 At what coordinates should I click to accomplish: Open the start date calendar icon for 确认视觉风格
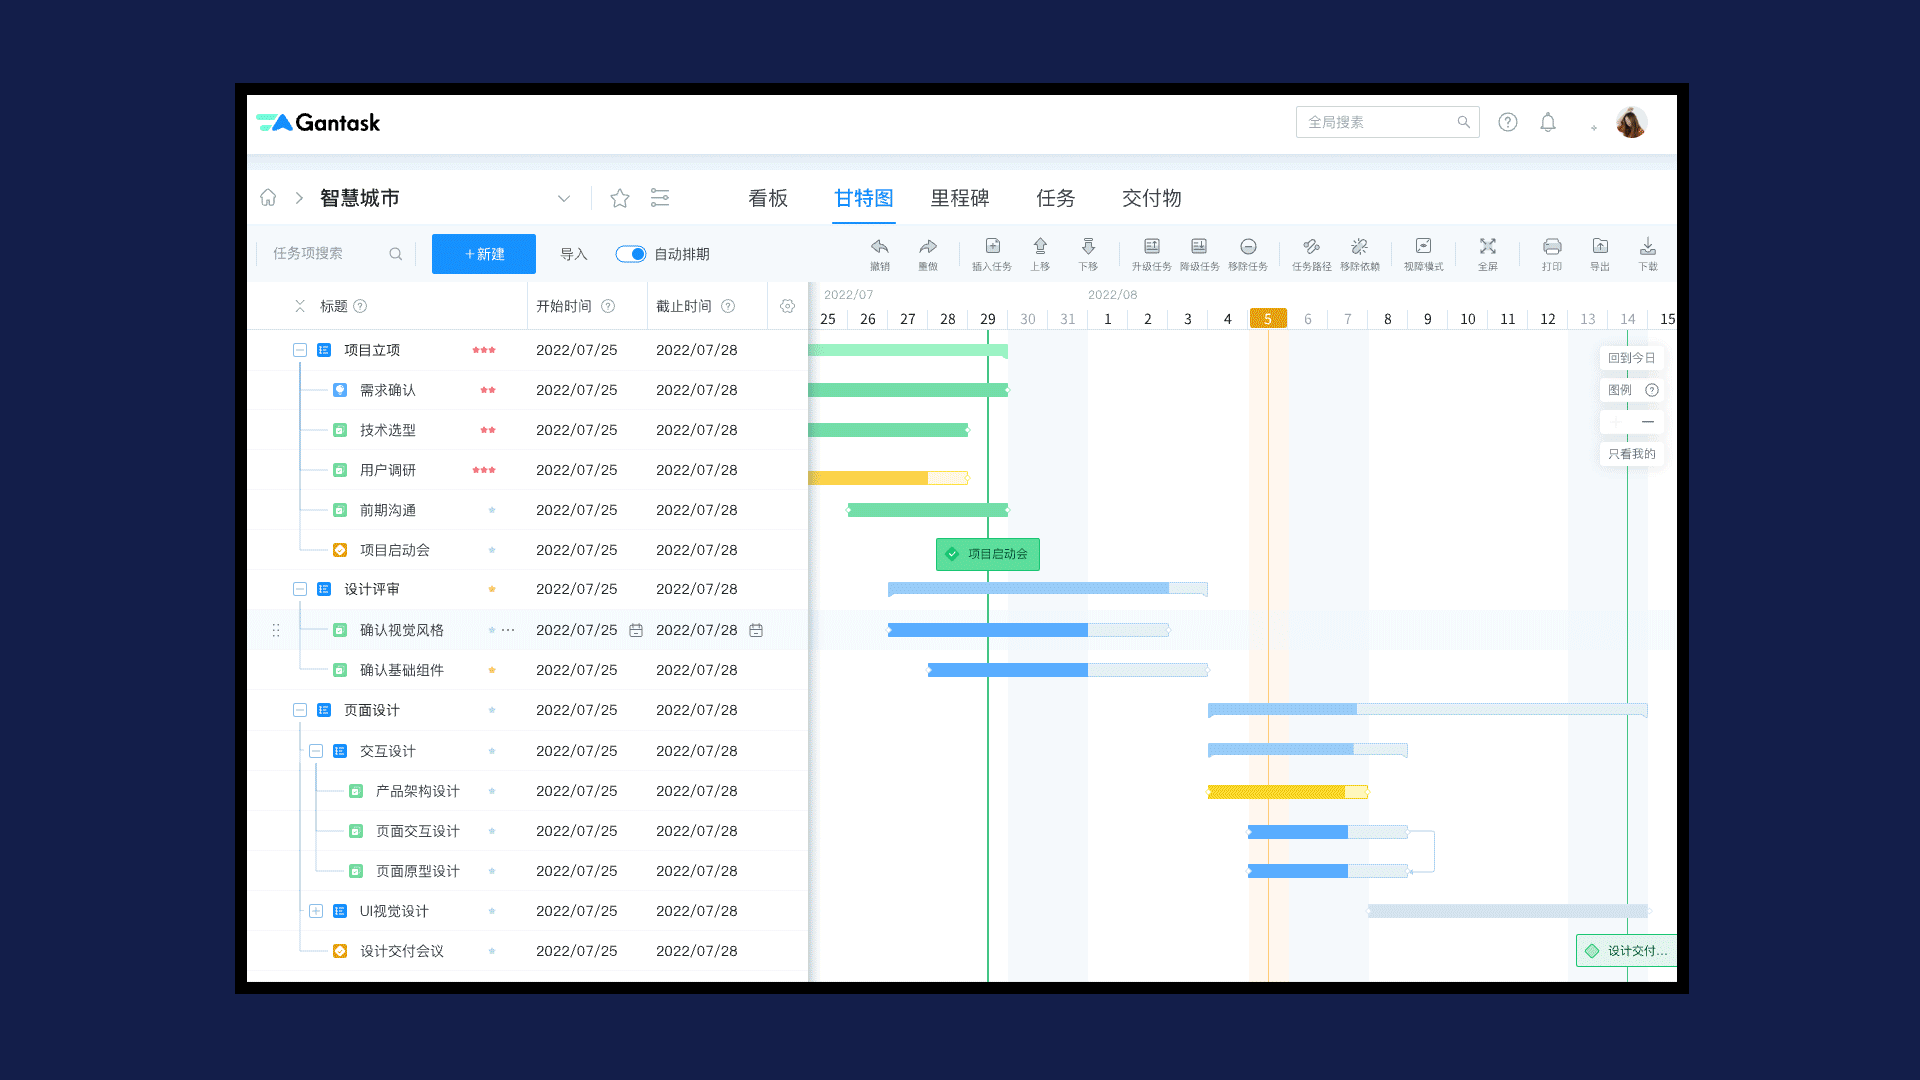[636, 630]
